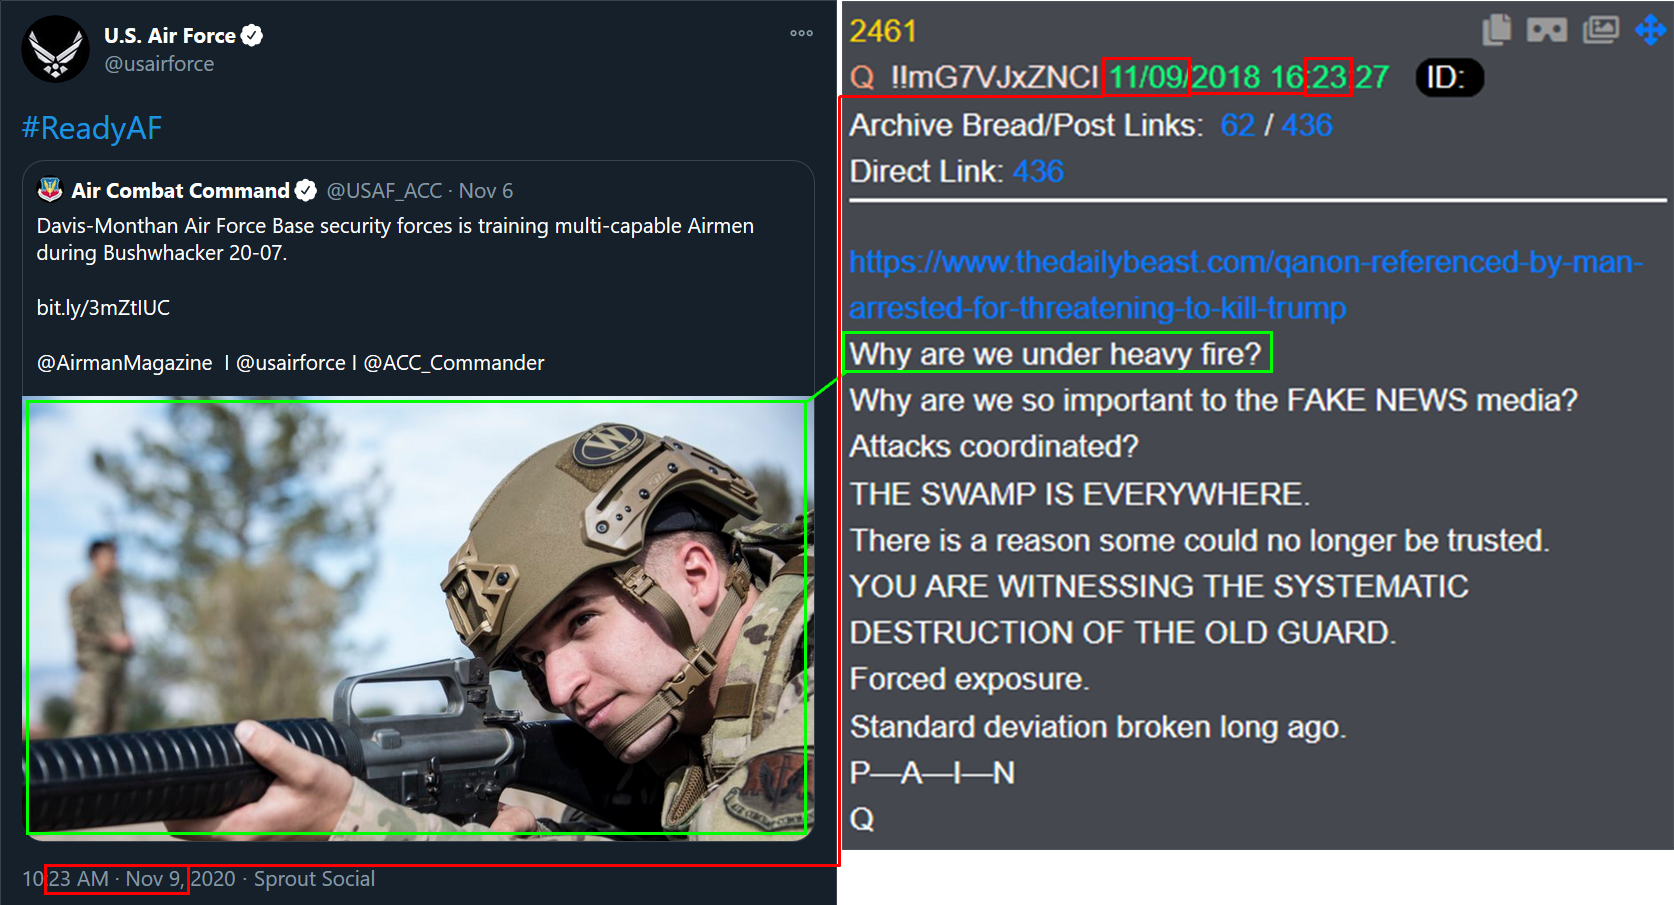Click the blue move arrows icon

coord(1650,30)
